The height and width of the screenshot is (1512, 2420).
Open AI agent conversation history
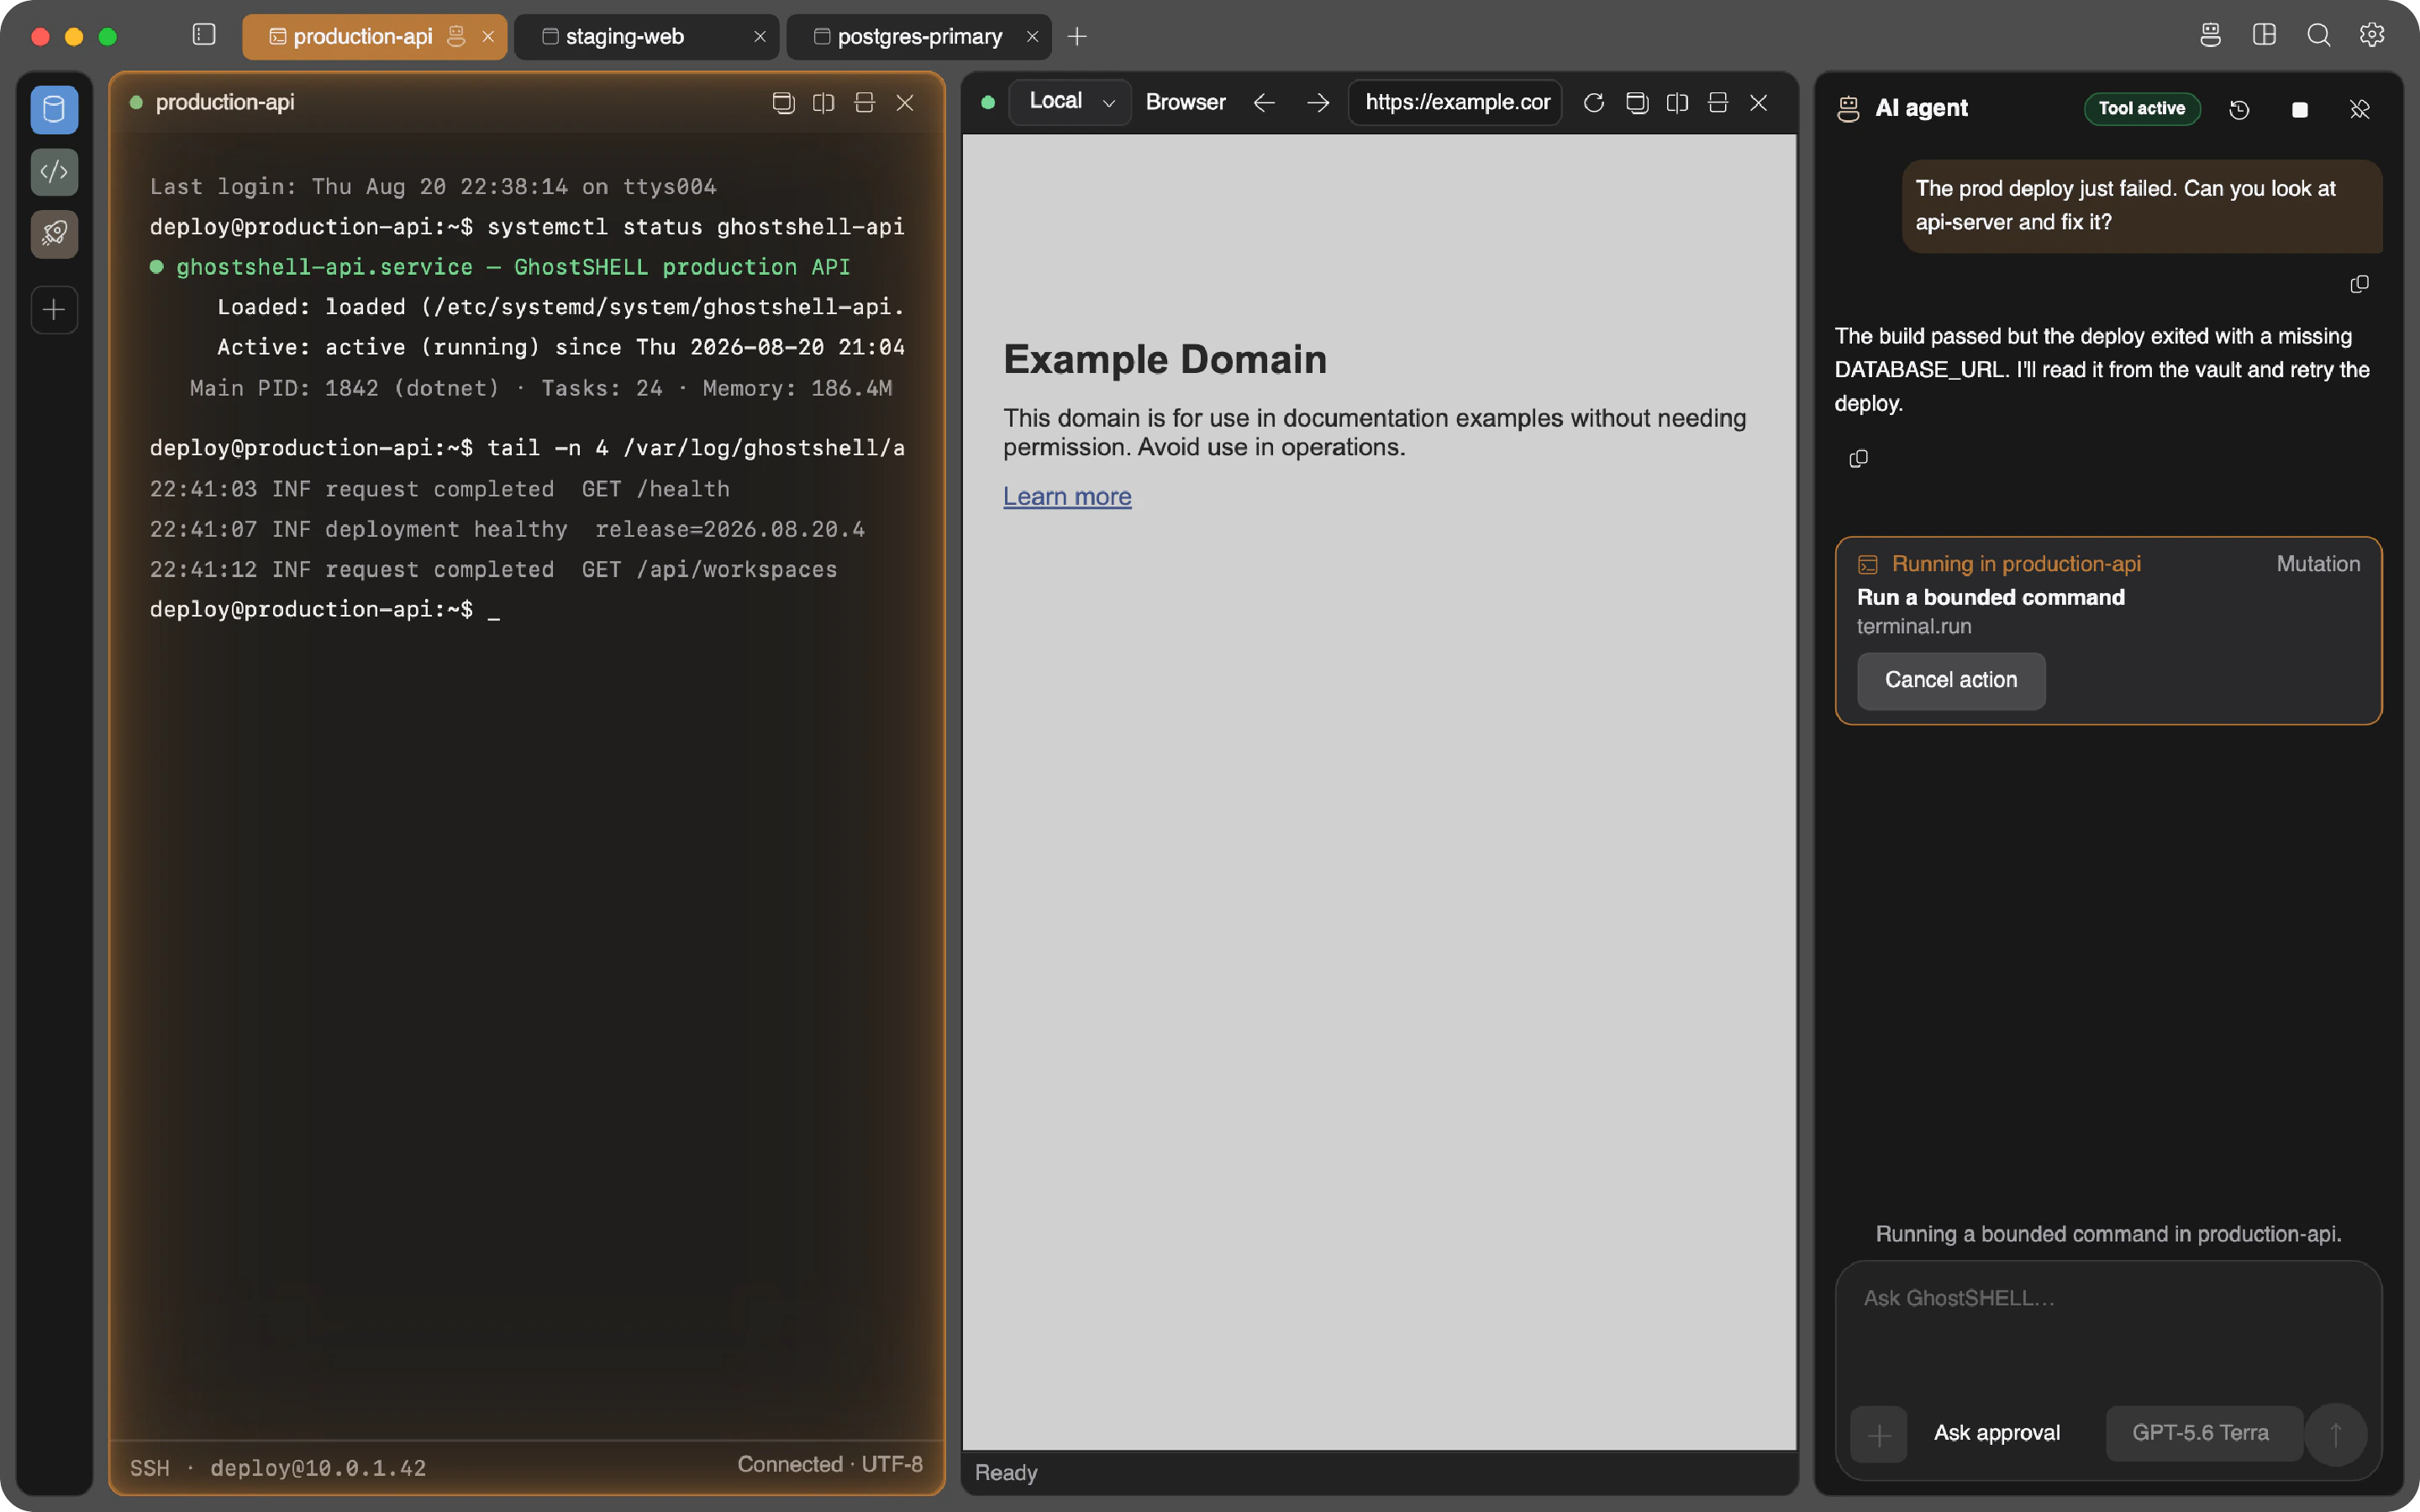pos(2240,109)
